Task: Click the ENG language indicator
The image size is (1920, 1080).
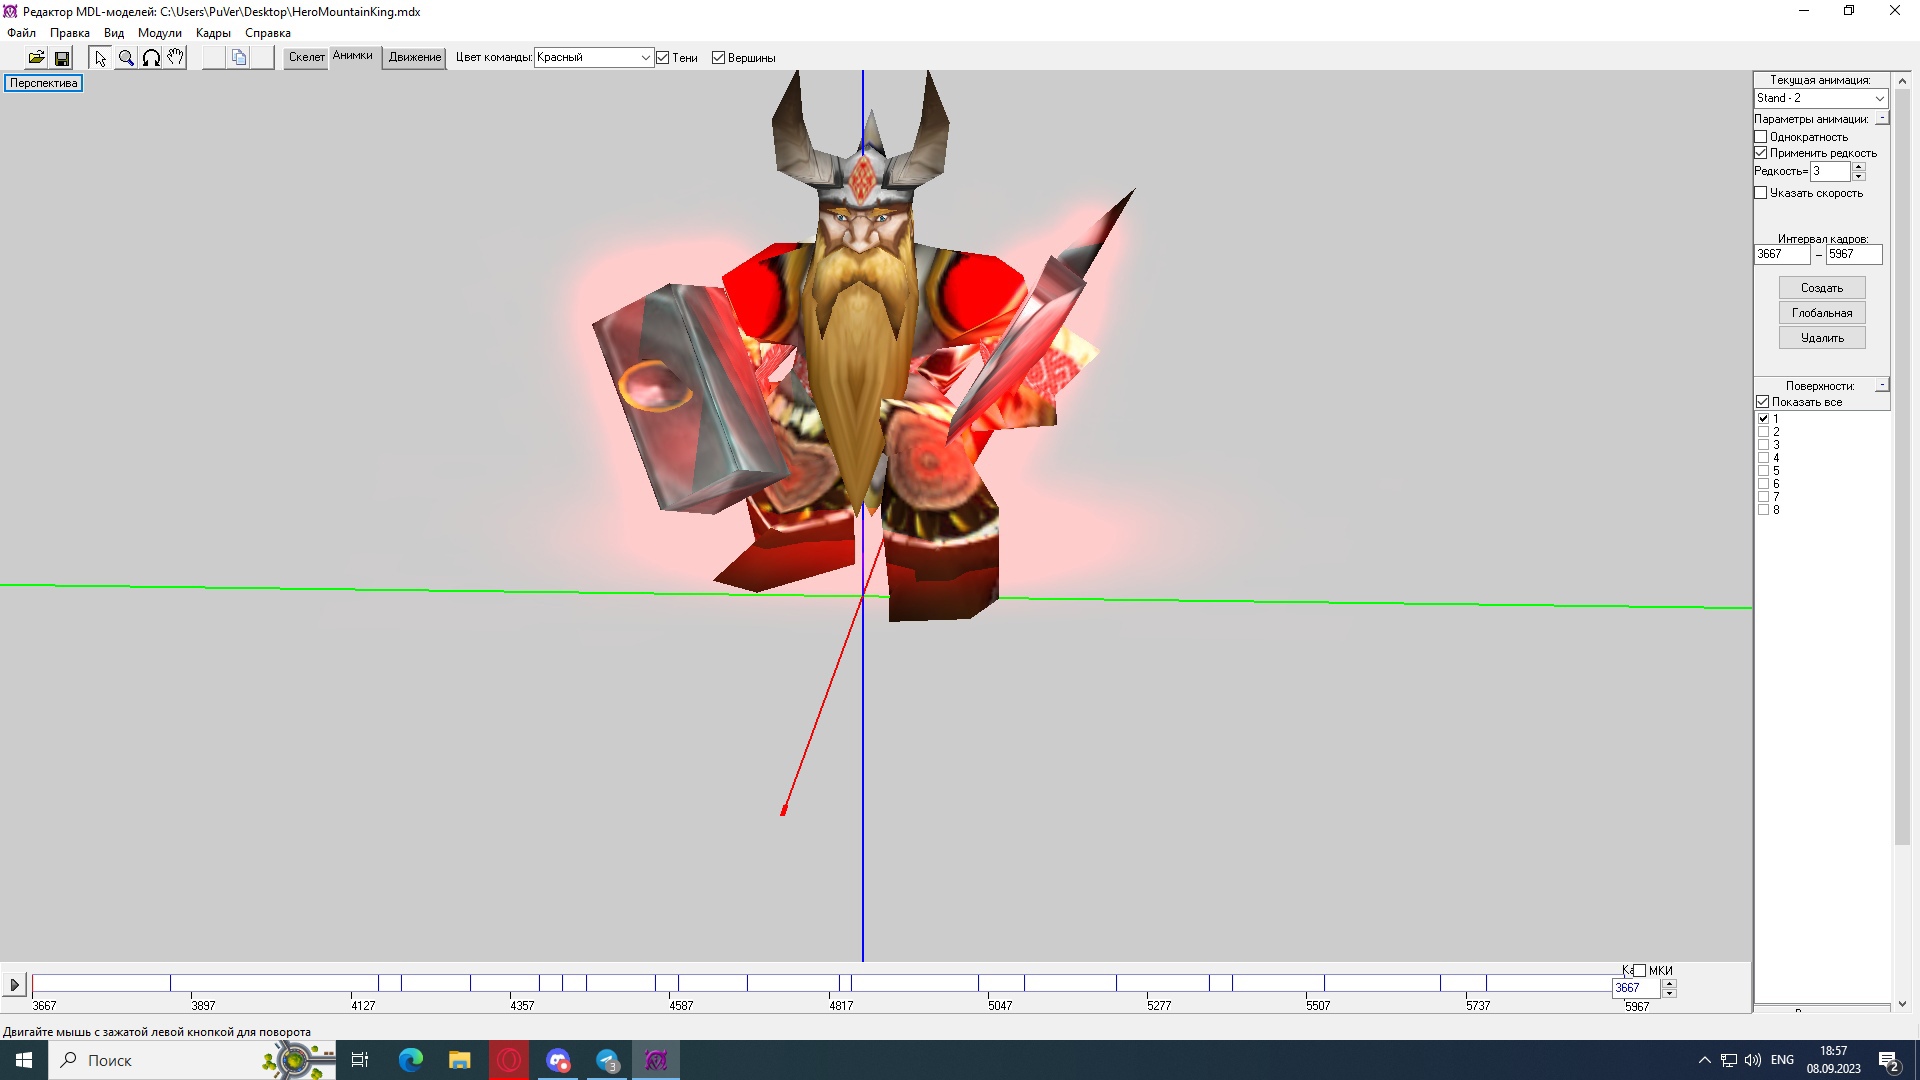Action: click(1782, 1060)
